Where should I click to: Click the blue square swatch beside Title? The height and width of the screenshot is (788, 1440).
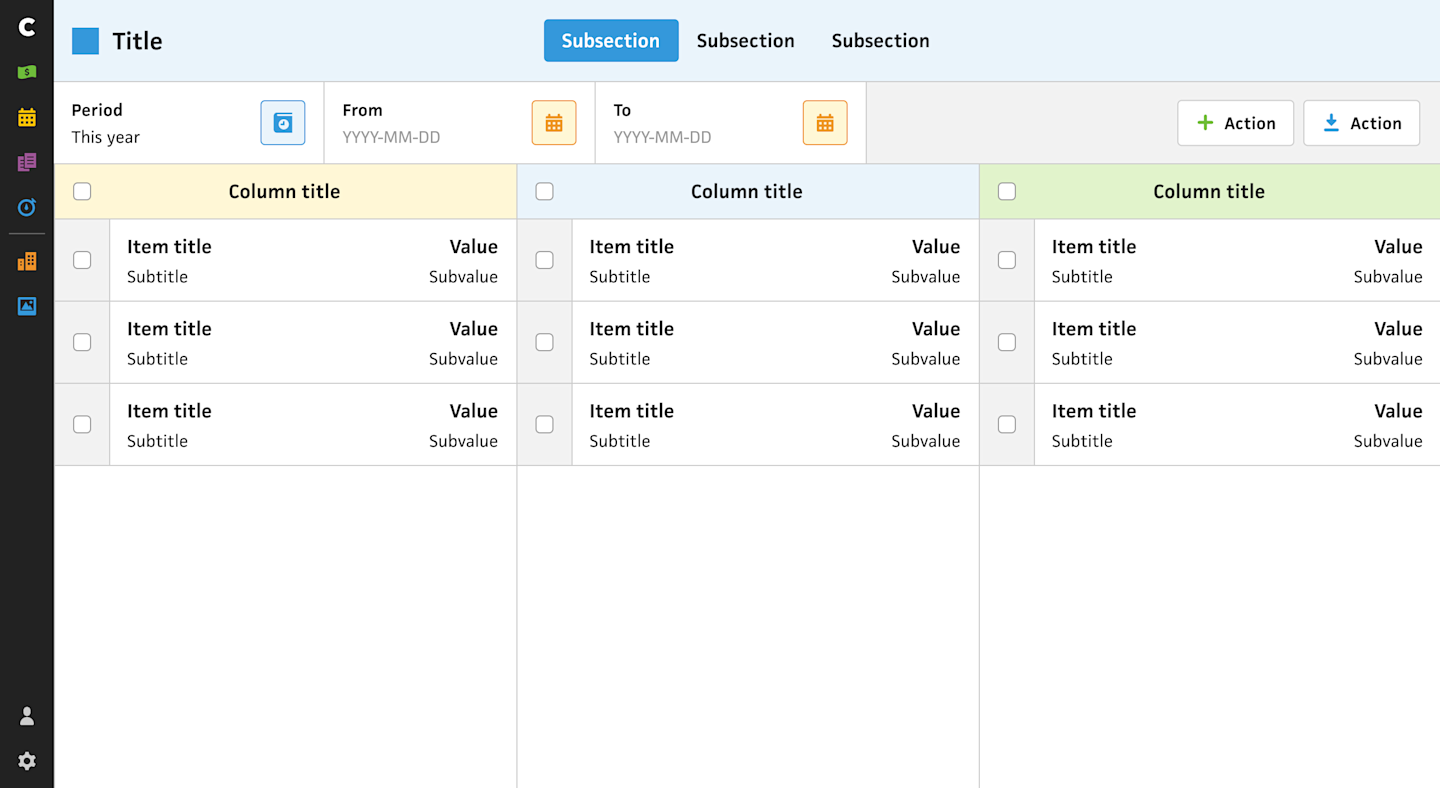tap(85, 41)
